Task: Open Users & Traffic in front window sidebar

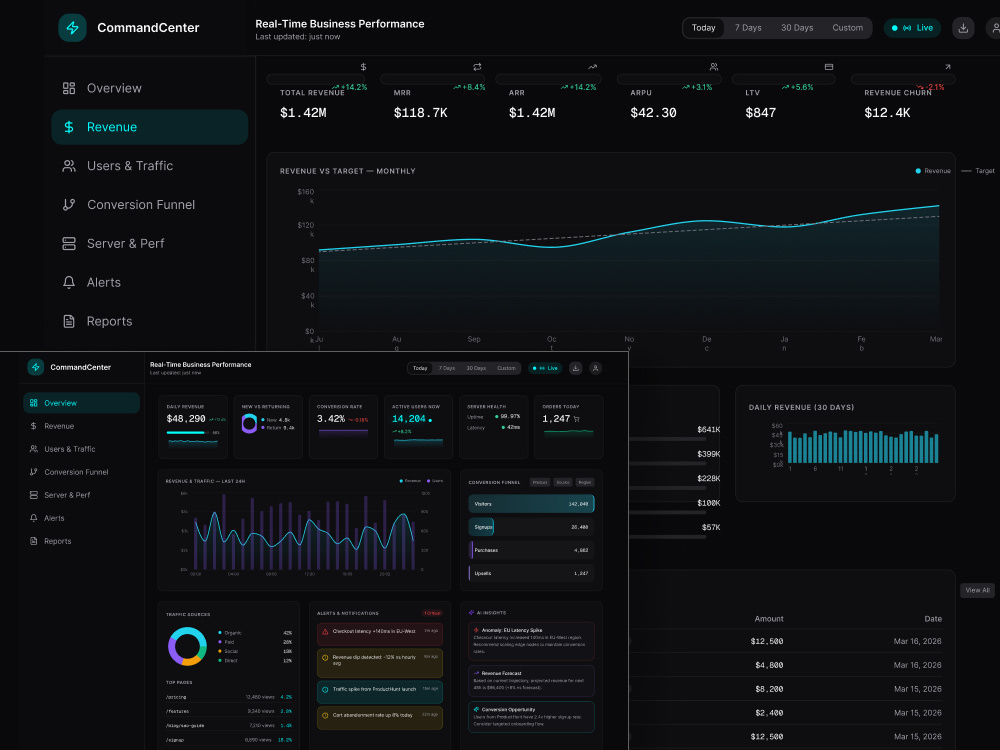Action: click(82, 449)
